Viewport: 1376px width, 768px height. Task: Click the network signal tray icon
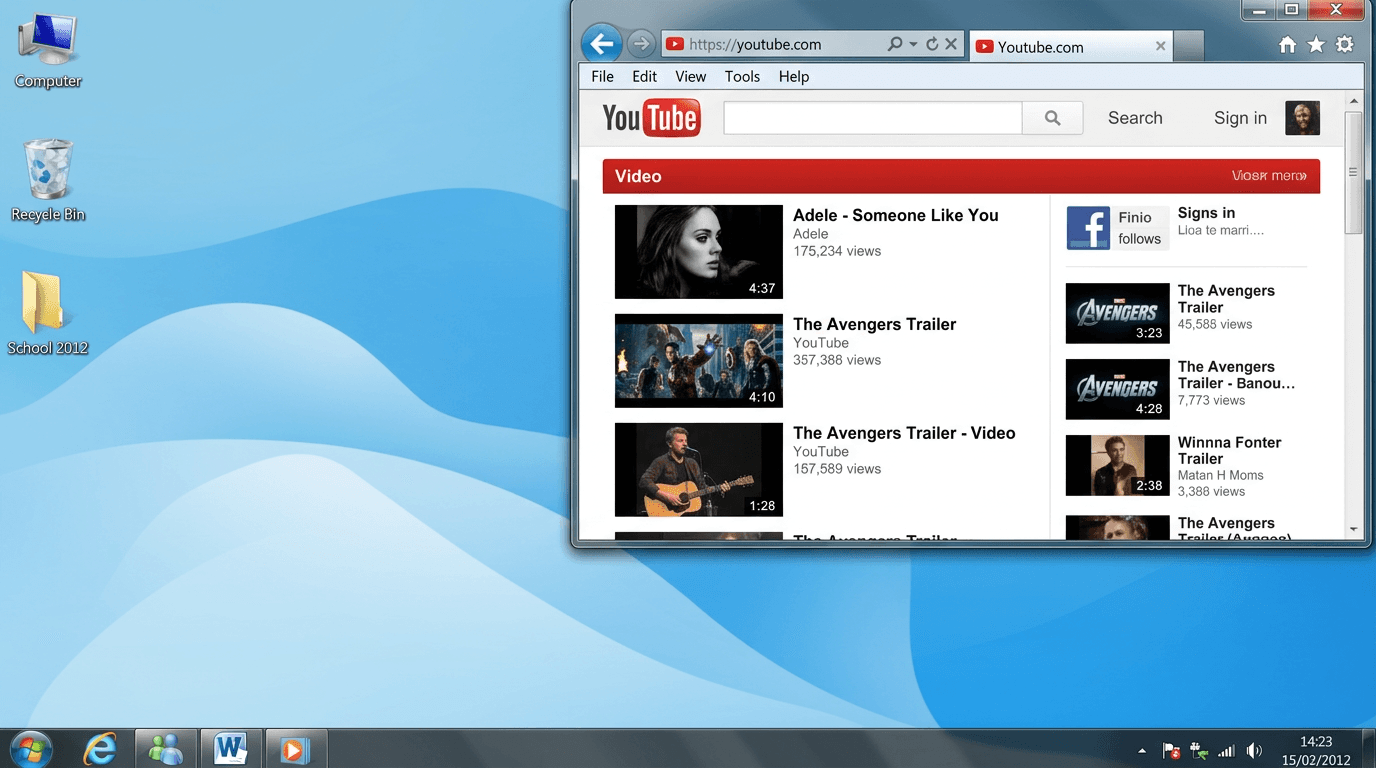click(x=1226, y=750)
